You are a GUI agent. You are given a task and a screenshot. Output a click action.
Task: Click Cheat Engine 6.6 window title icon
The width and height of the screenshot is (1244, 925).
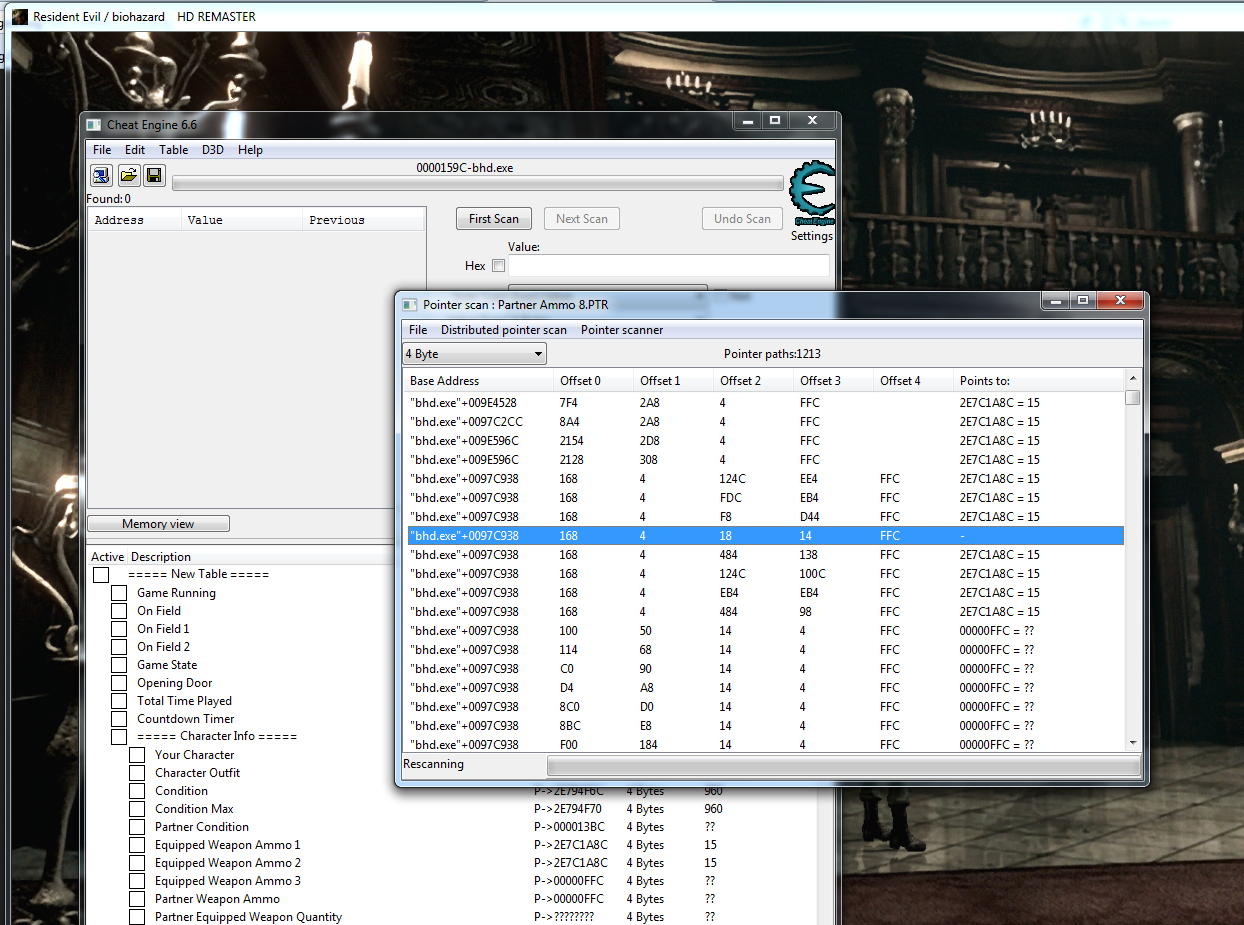[x=93, y=124]
